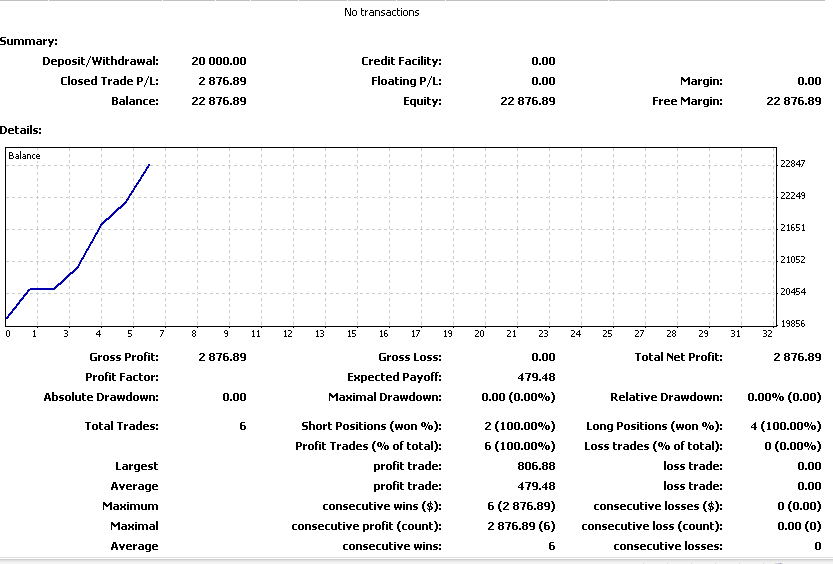Viewport: 833px width, 564px height.
Task: Click the 22249 y-axis label
Action: click(x=793, y=195)
